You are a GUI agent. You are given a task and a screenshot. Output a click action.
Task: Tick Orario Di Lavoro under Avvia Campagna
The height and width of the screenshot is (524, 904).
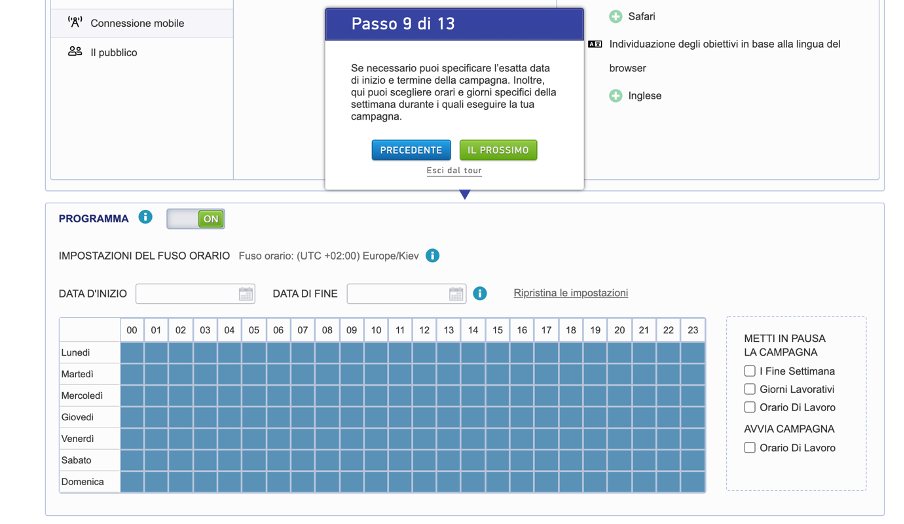750,448
